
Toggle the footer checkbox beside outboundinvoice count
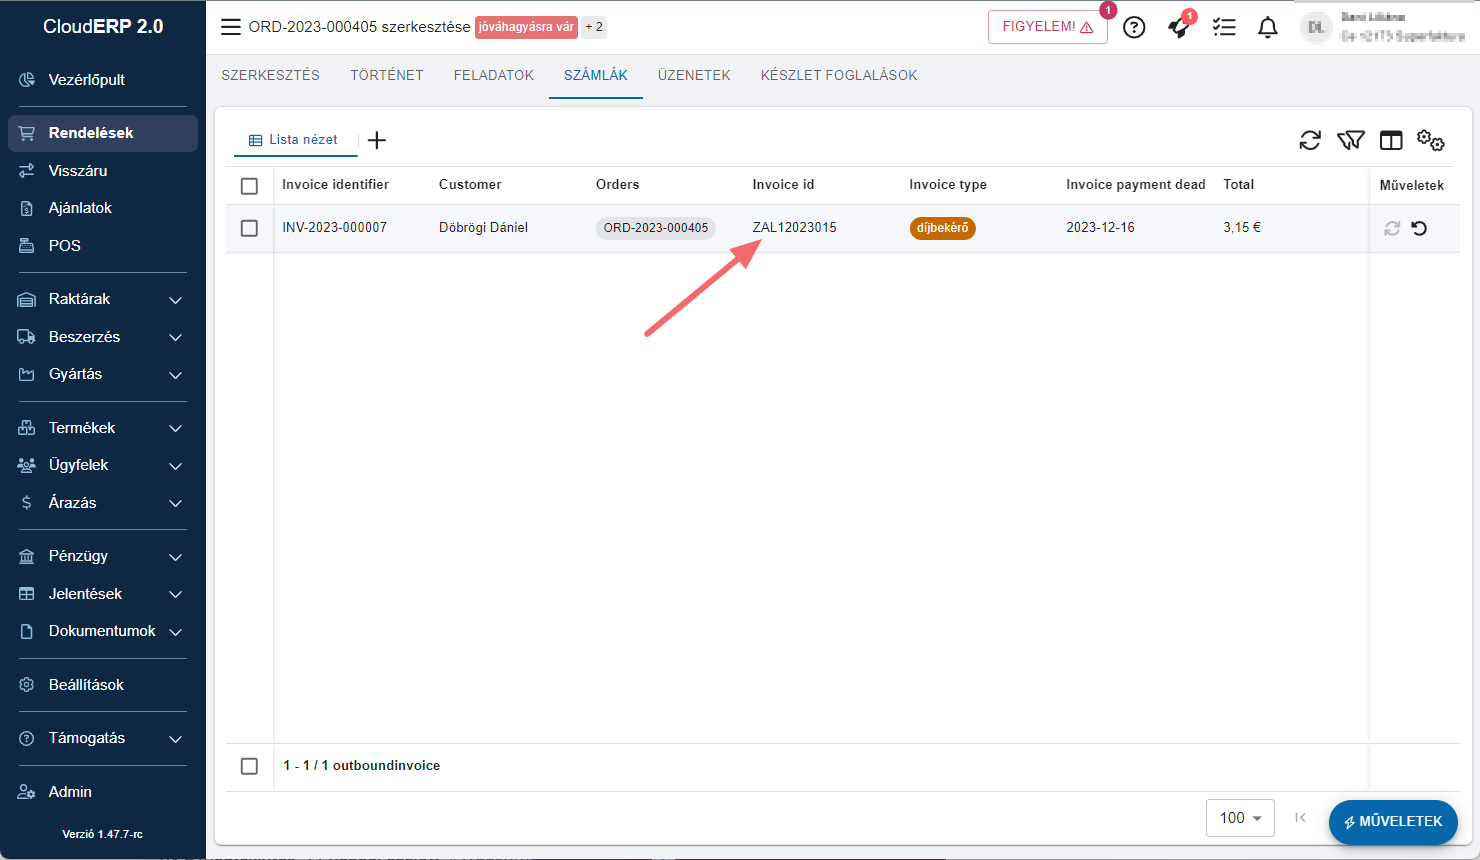coord(249,766)
